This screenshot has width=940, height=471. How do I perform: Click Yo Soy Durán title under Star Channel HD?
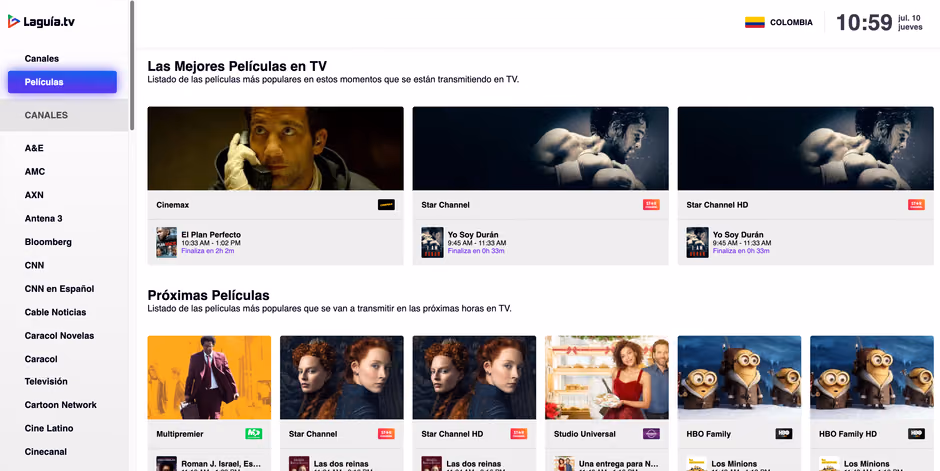coord(738,234)
